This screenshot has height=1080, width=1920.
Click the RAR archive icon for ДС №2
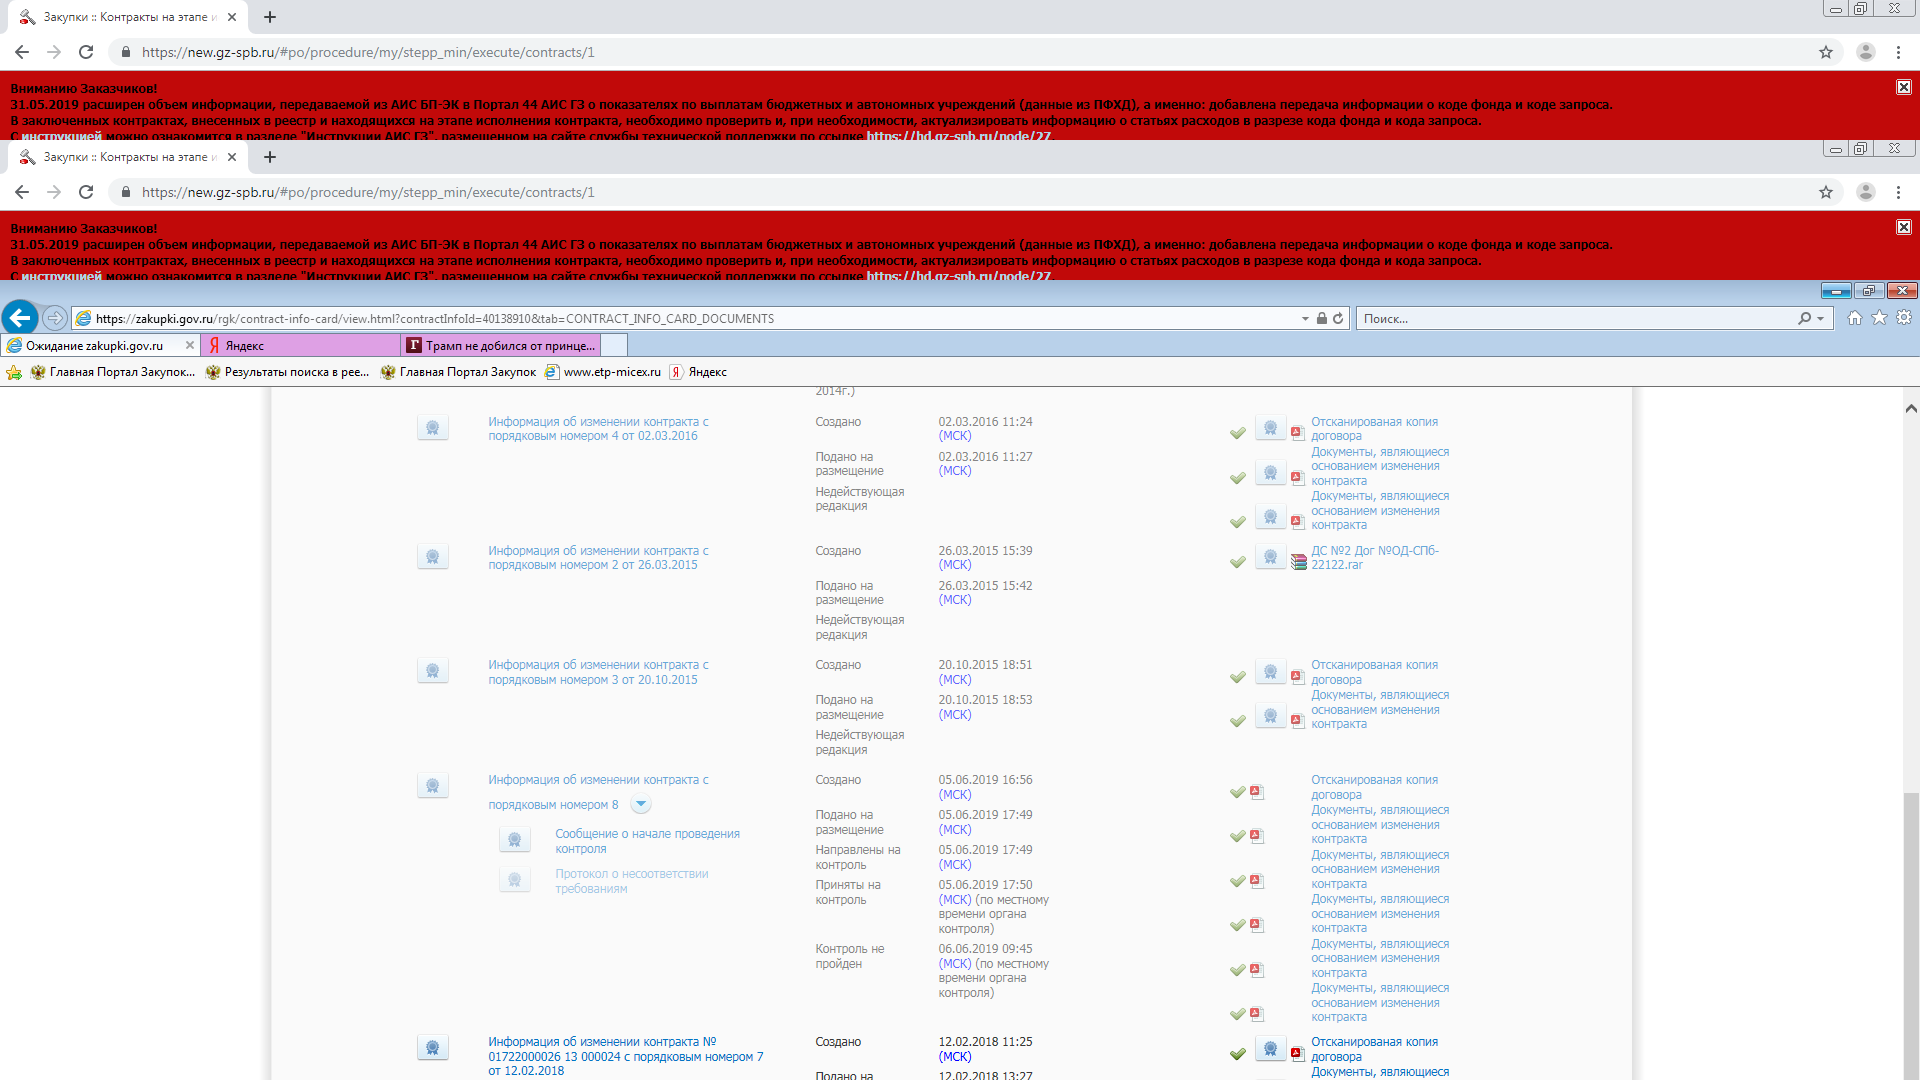point(1298,562)
